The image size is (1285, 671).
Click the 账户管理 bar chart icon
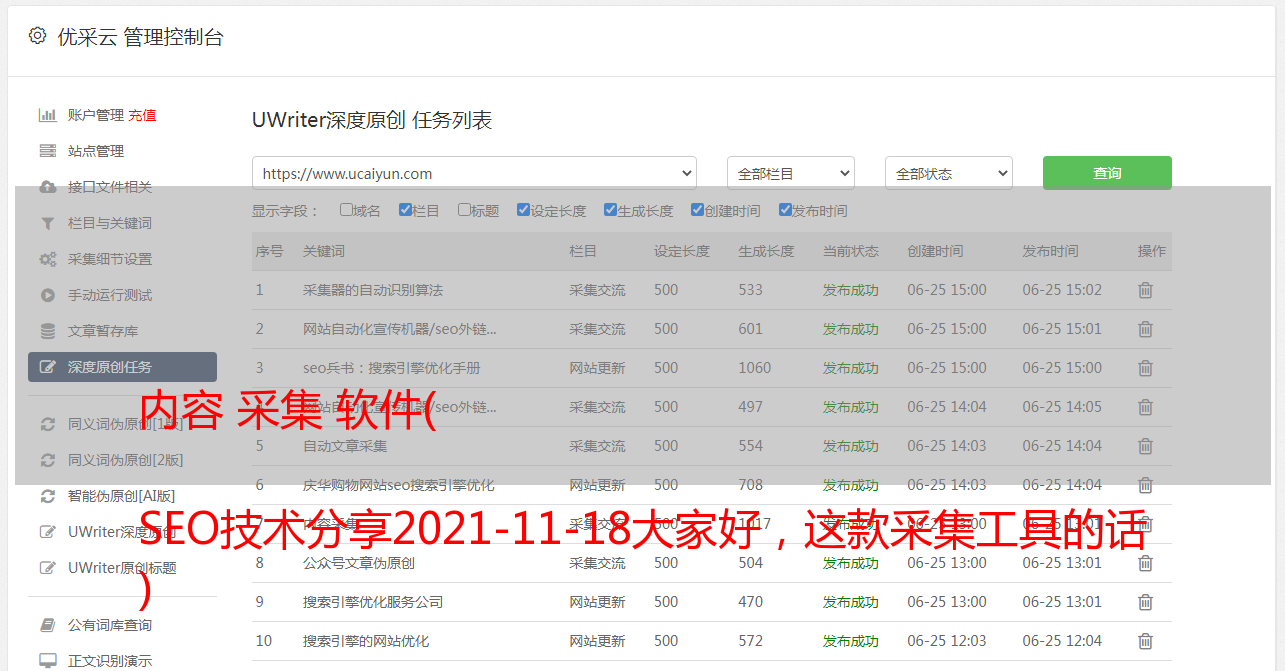click(x=47, y=115)
